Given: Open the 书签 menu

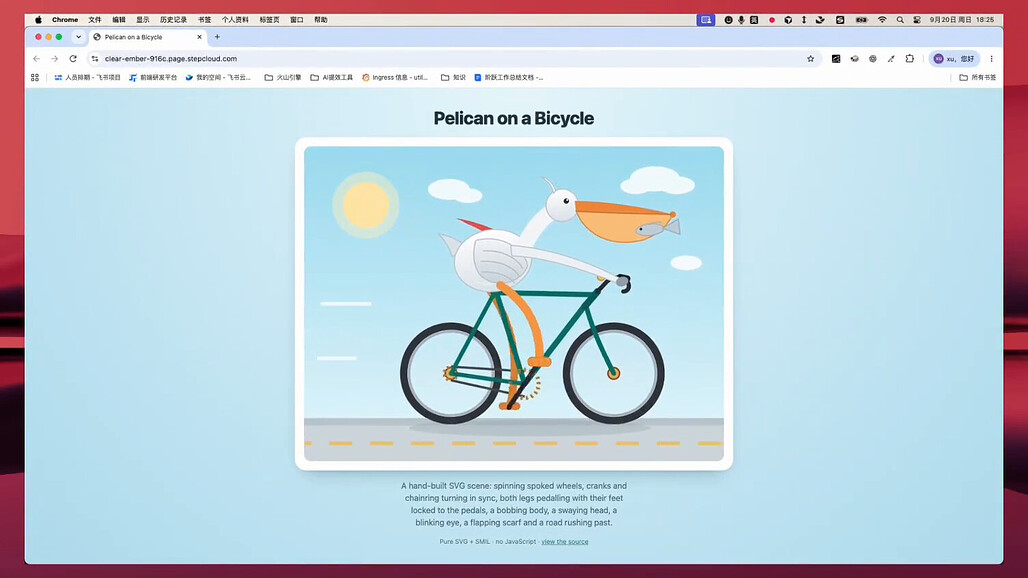Looking at the screenshot, I should [205, 20].
